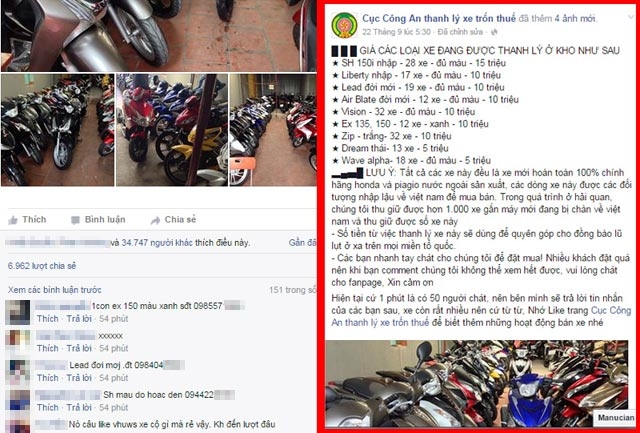
Task: Open the red scooter thumbnail in the middle
Action: pos(172,130)
